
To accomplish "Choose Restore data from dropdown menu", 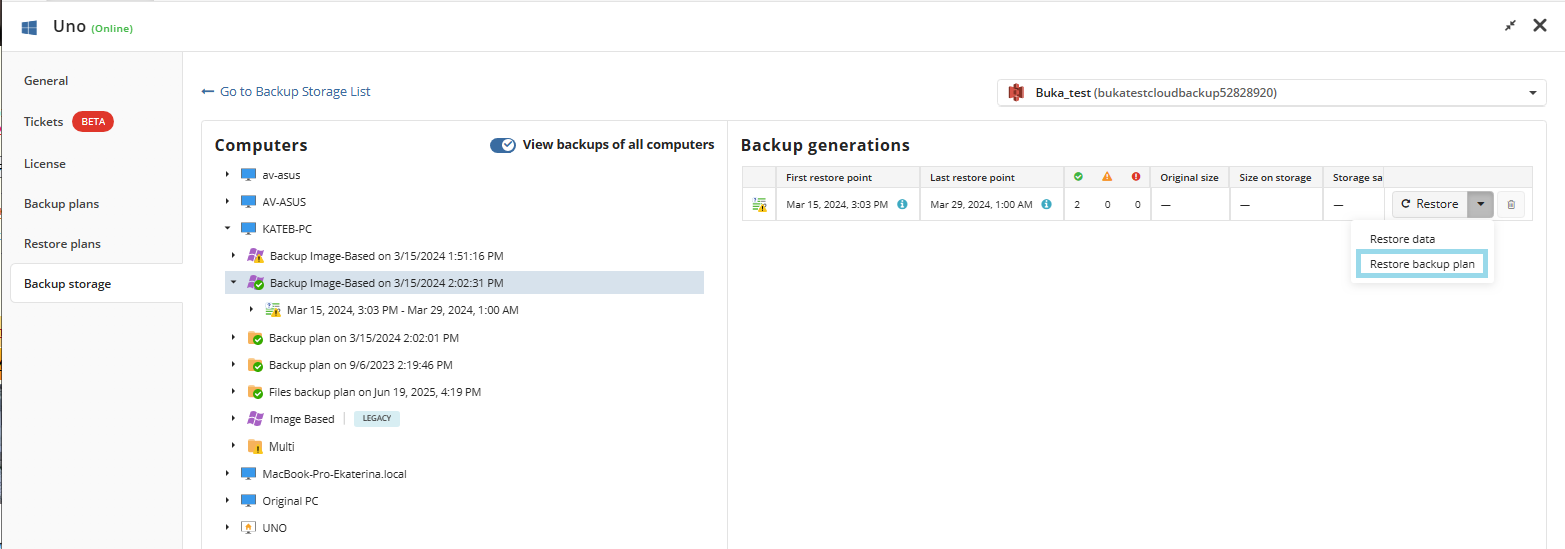I will (x=1402, y=239).
